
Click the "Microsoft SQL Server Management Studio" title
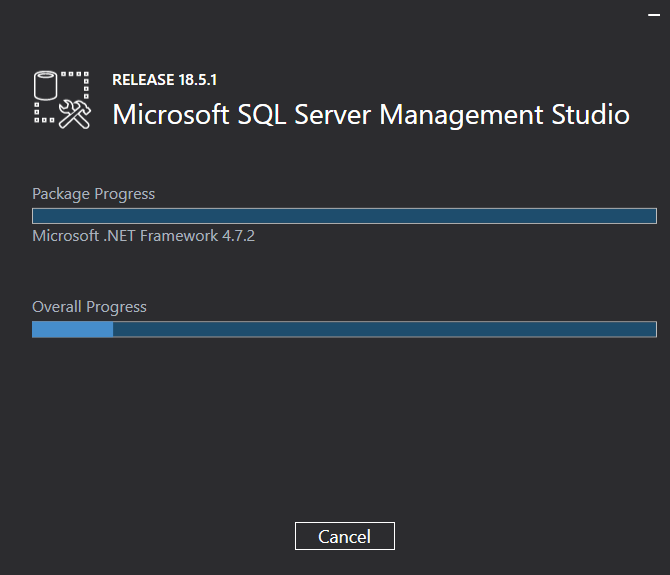tap(371, 114)
